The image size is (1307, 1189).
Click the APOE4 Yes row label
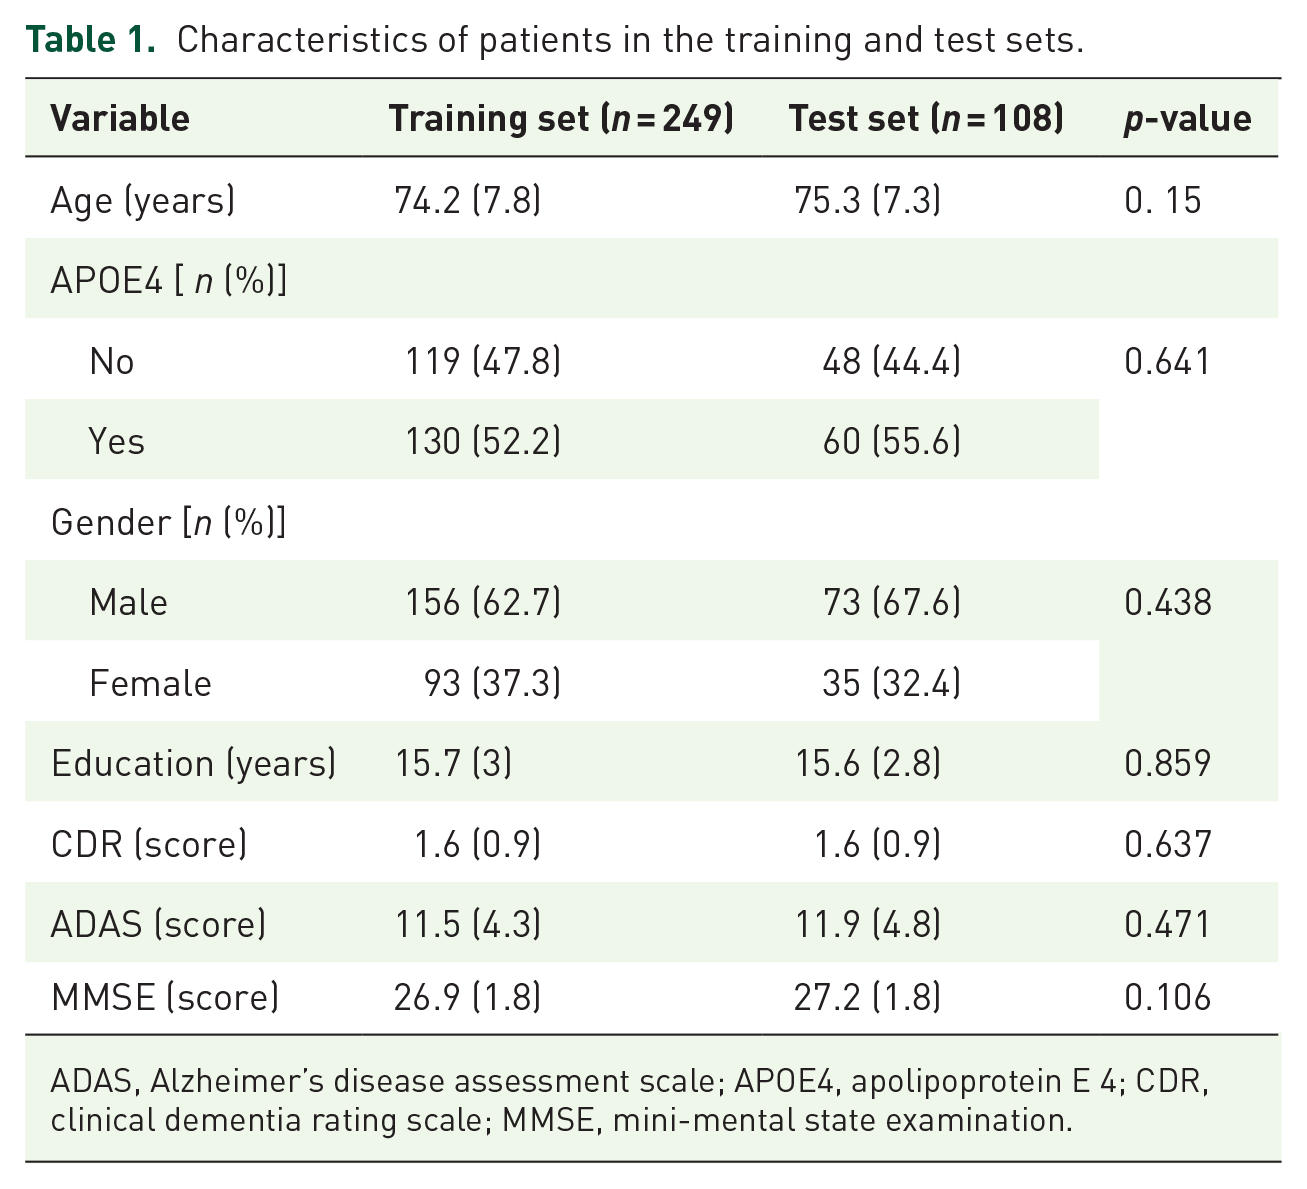(116, 441)
